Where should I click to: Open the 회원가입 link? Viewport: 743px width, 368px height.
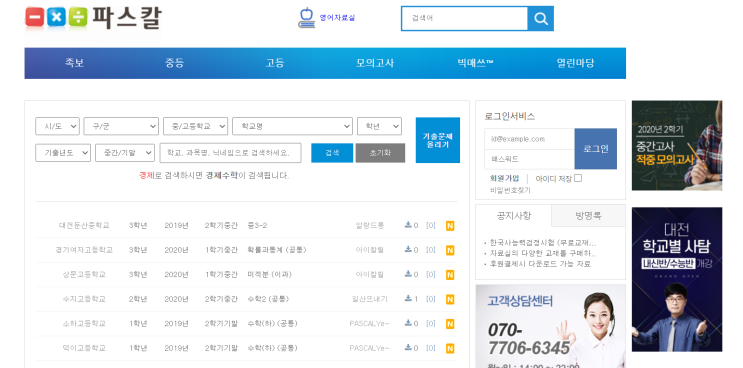(504, 179)
